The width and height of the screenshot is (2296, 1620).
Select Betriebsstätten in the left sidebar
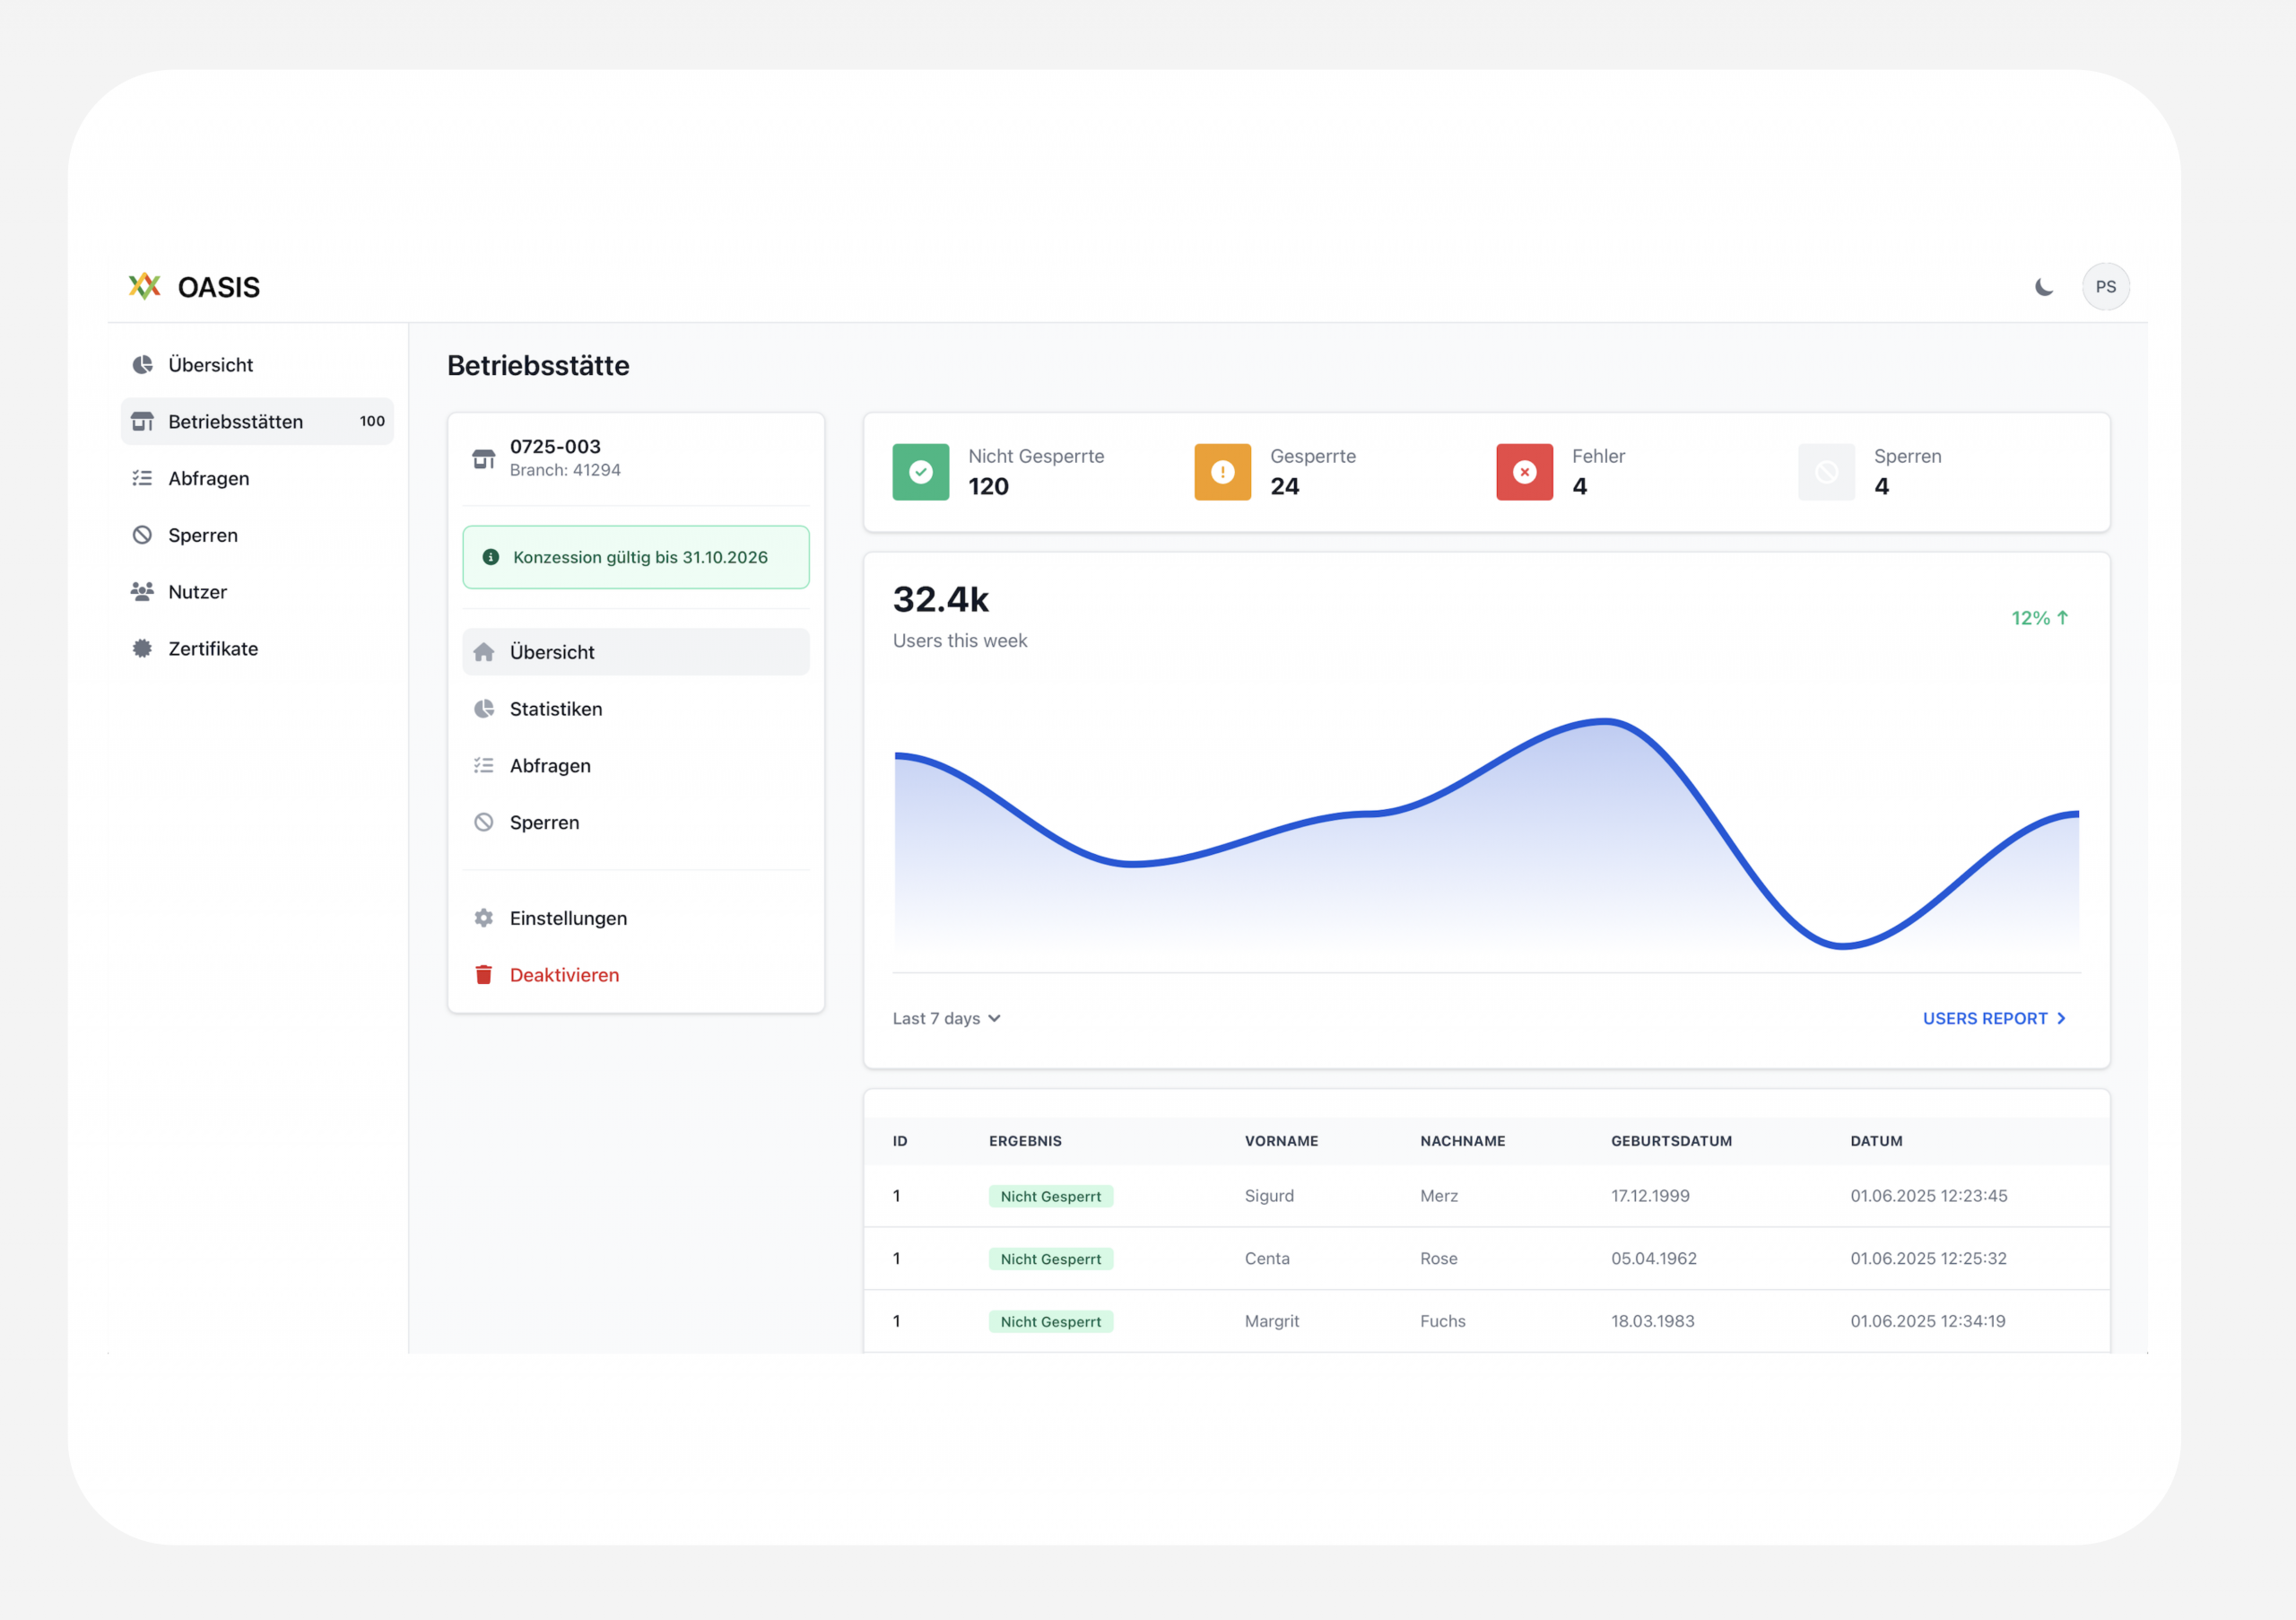[236, 422]
